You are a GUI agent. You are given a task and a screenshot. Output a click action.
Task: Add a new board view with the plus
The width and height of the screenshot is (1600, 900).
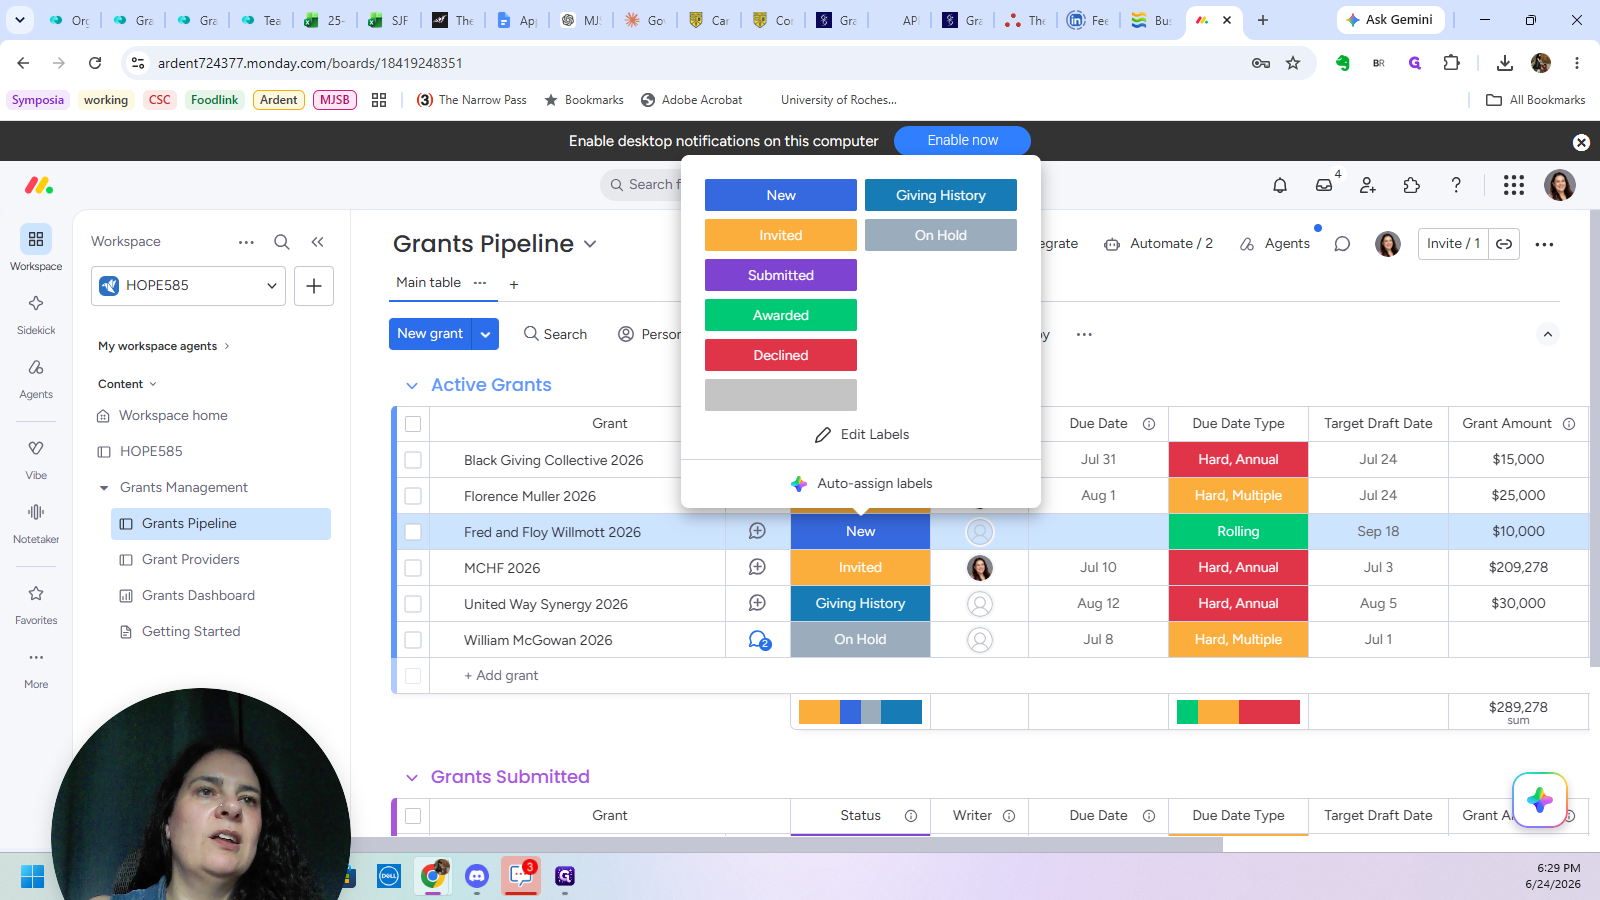tap(514, 285)
